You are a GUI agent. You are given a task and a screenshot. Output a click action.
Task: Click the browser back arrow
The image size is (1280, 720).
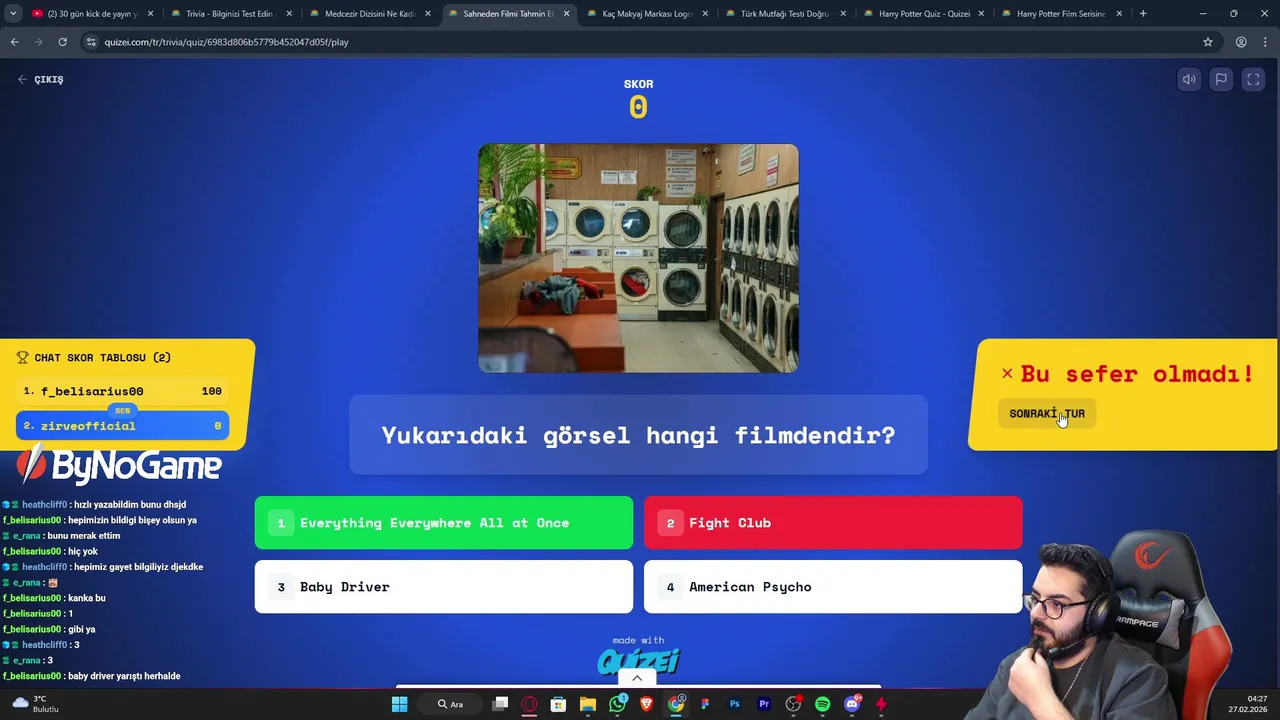[x=14, y=42]
